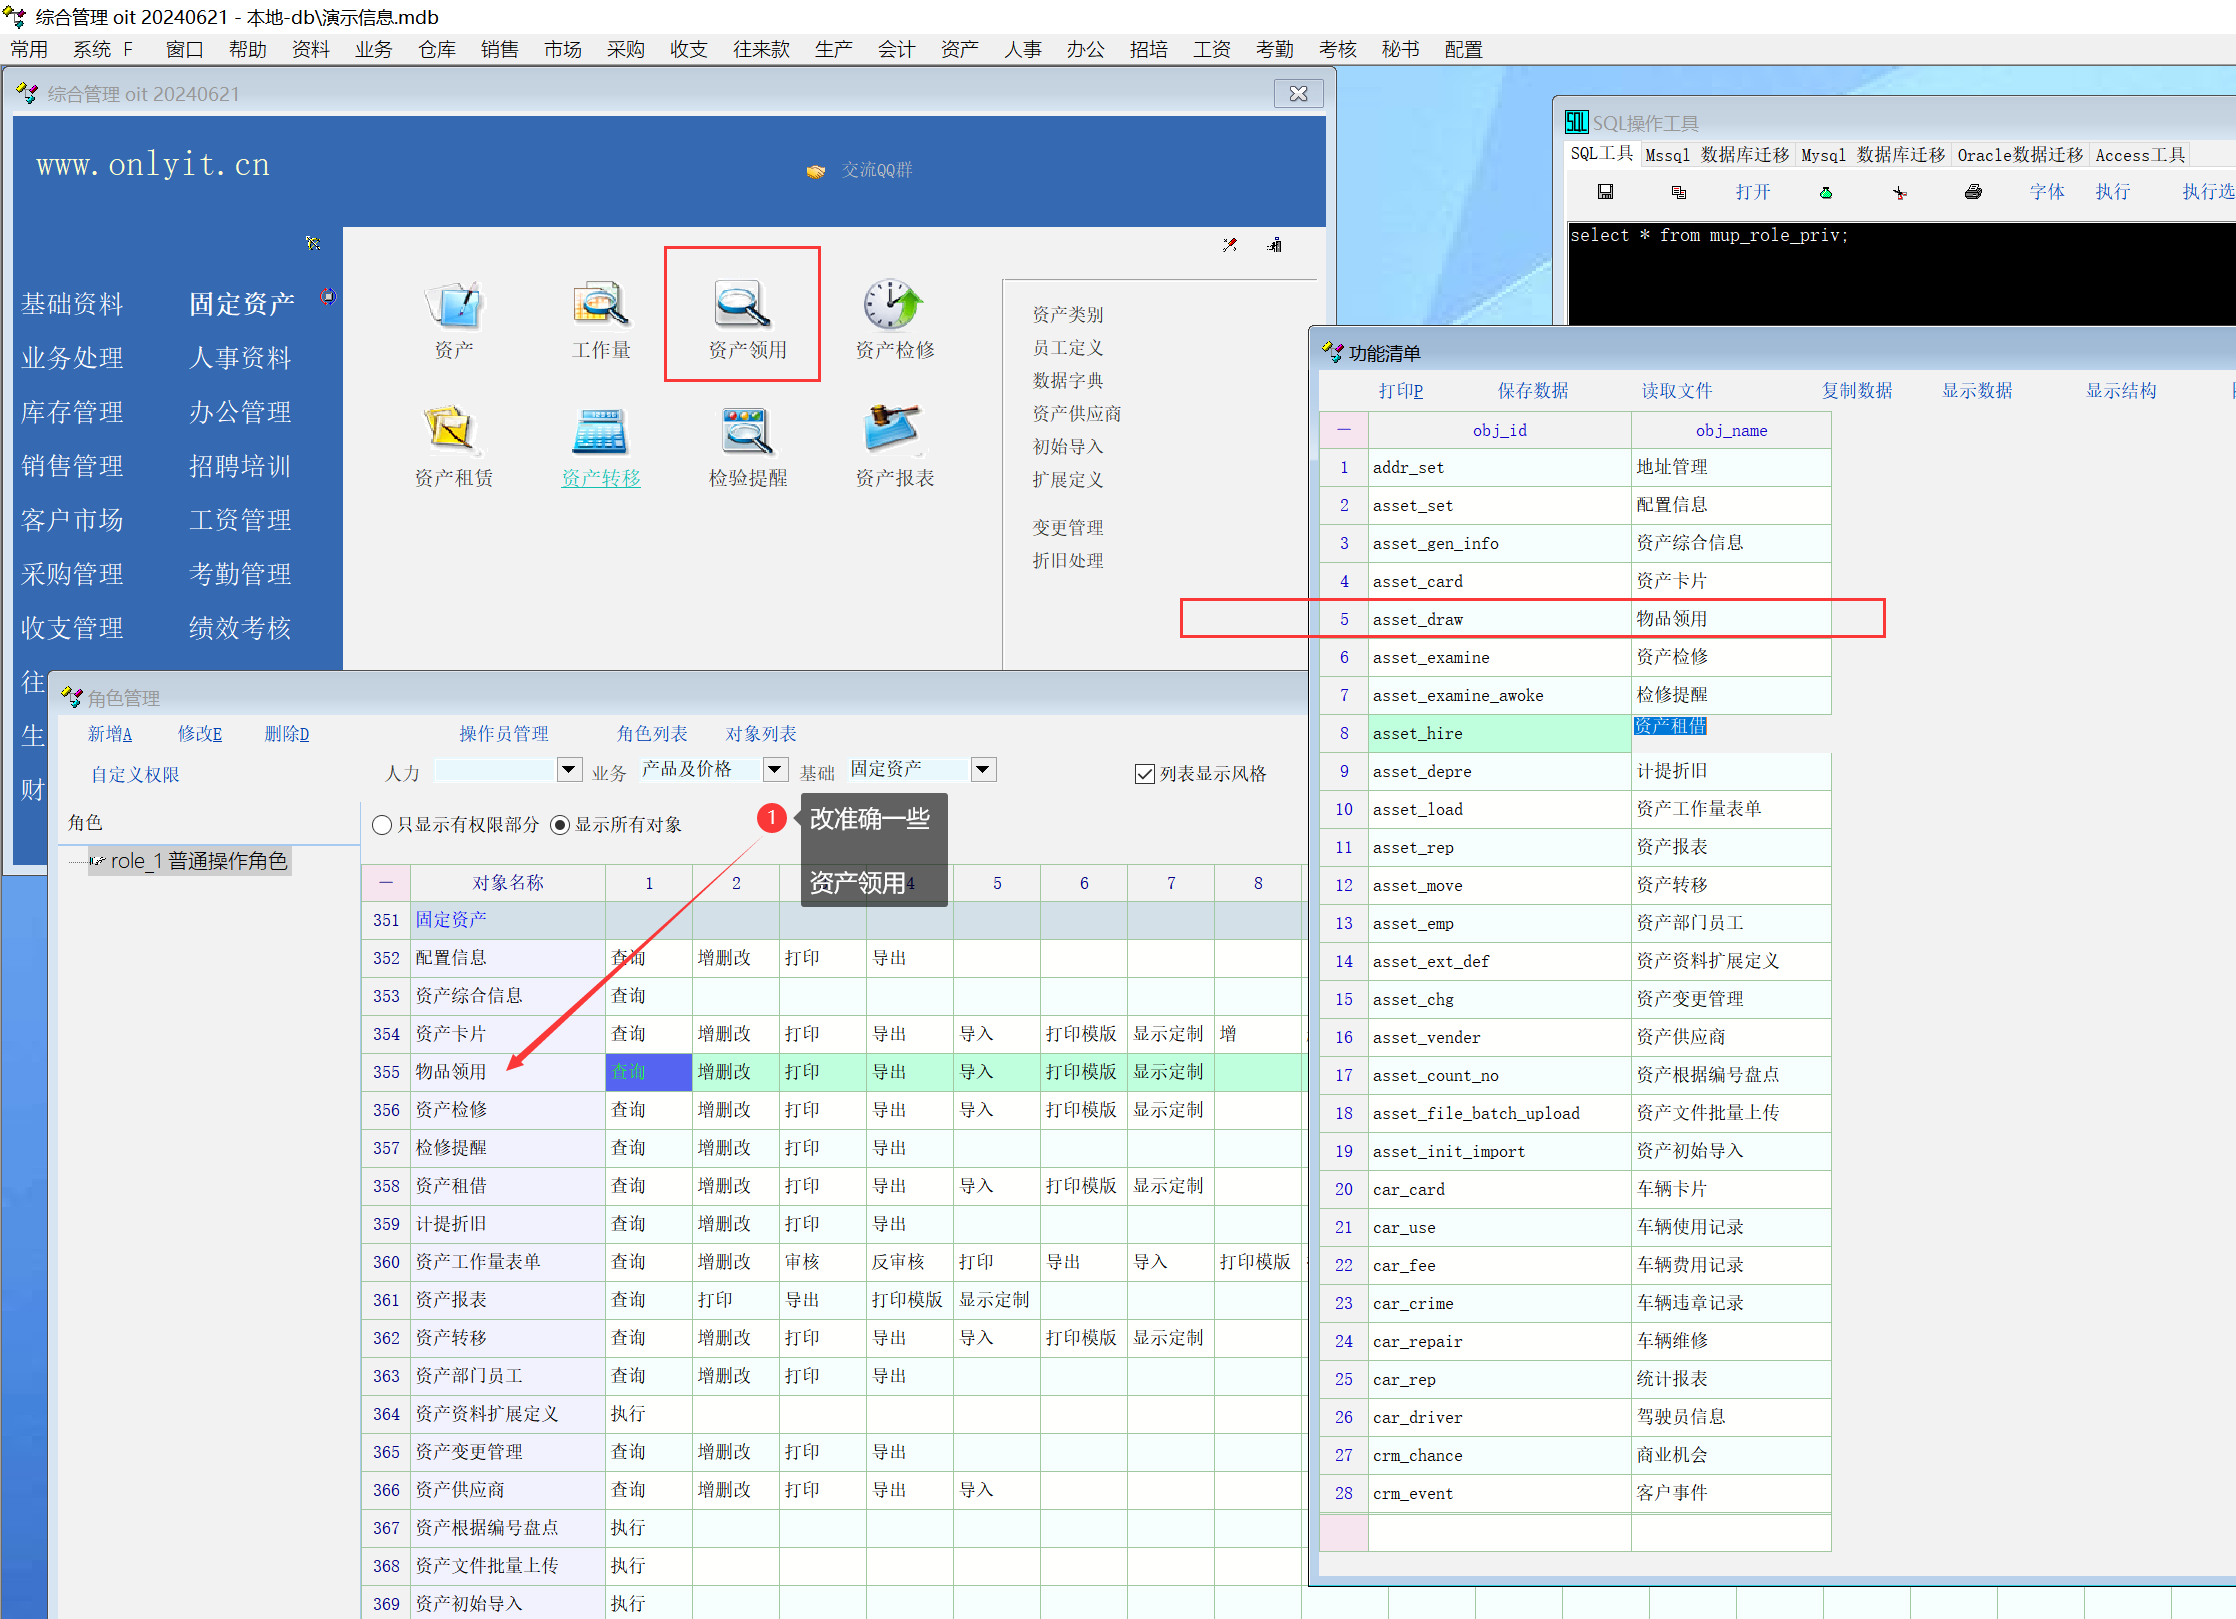Open the 基础 固定资产 dropdown
Screen dimensions: 2236x1619
[x=983, y=769]
